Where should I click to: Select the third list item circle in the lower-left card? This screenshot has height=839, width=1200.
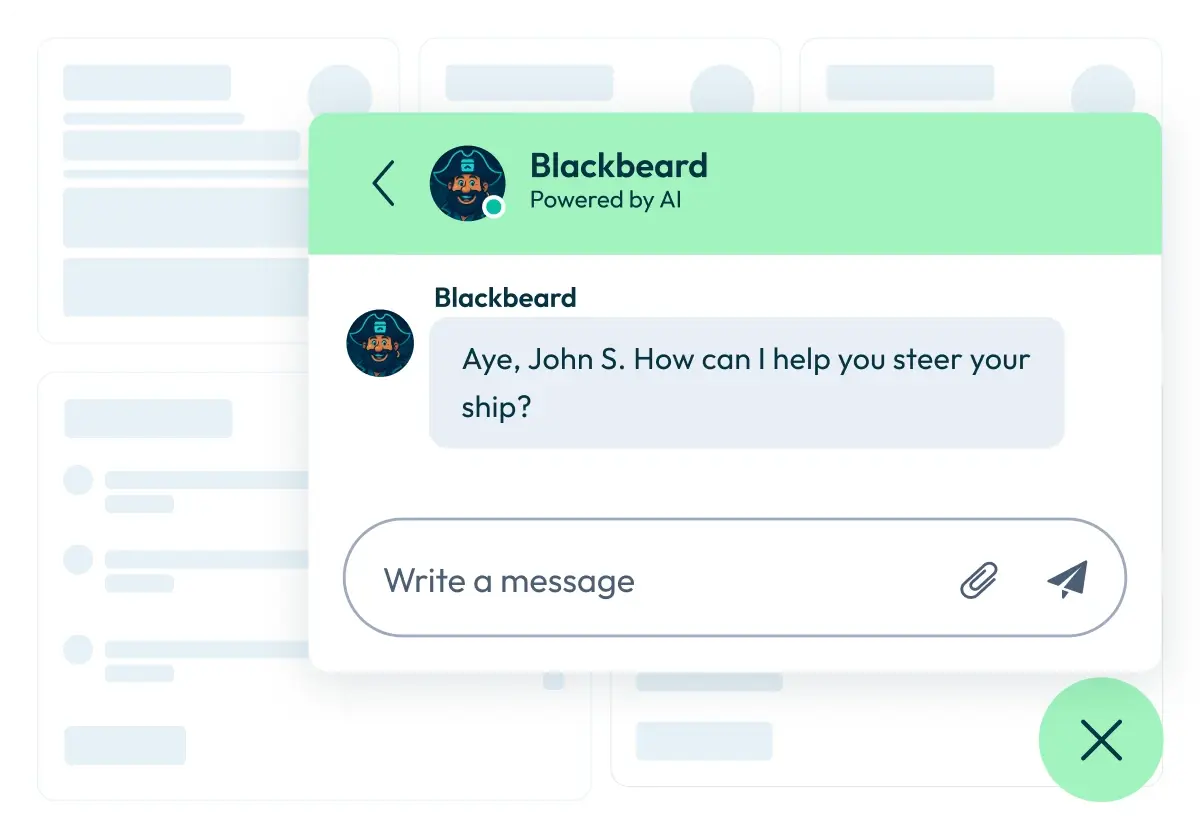coord(78,650)
